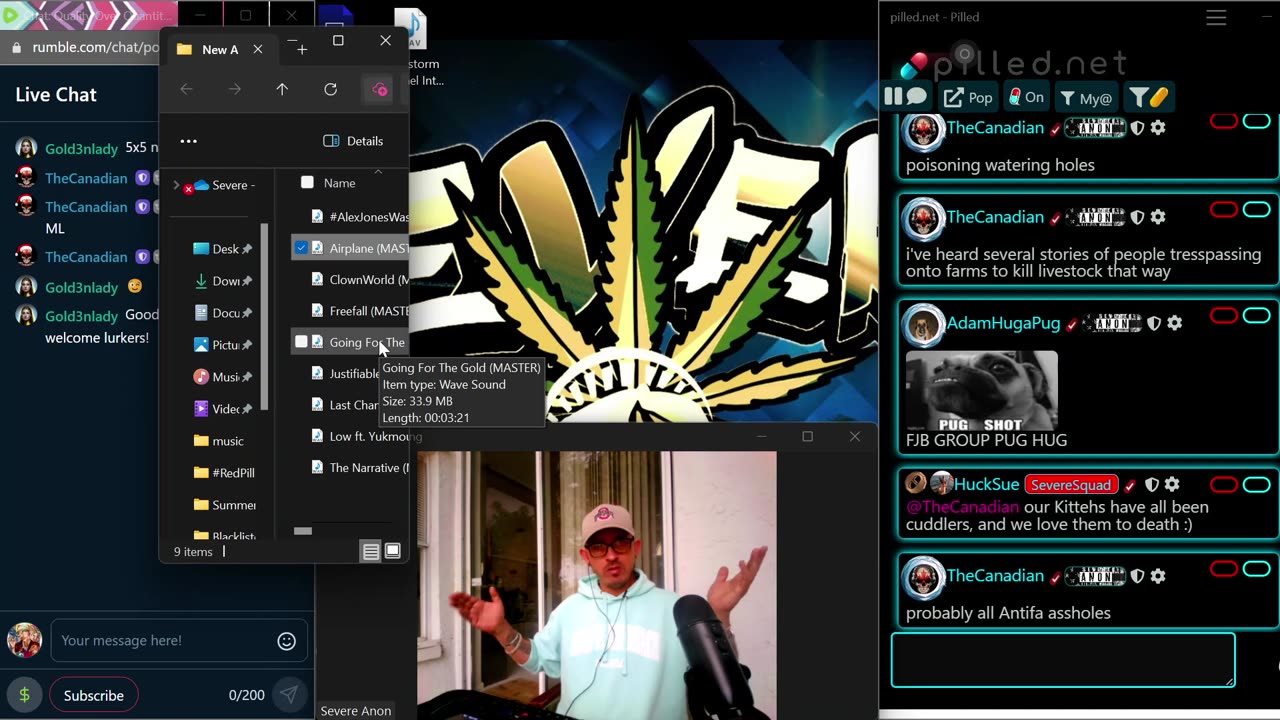Click the Pop out button in Pilled
The height and width of the screenshot is (720, 1280).
(968, 97)
